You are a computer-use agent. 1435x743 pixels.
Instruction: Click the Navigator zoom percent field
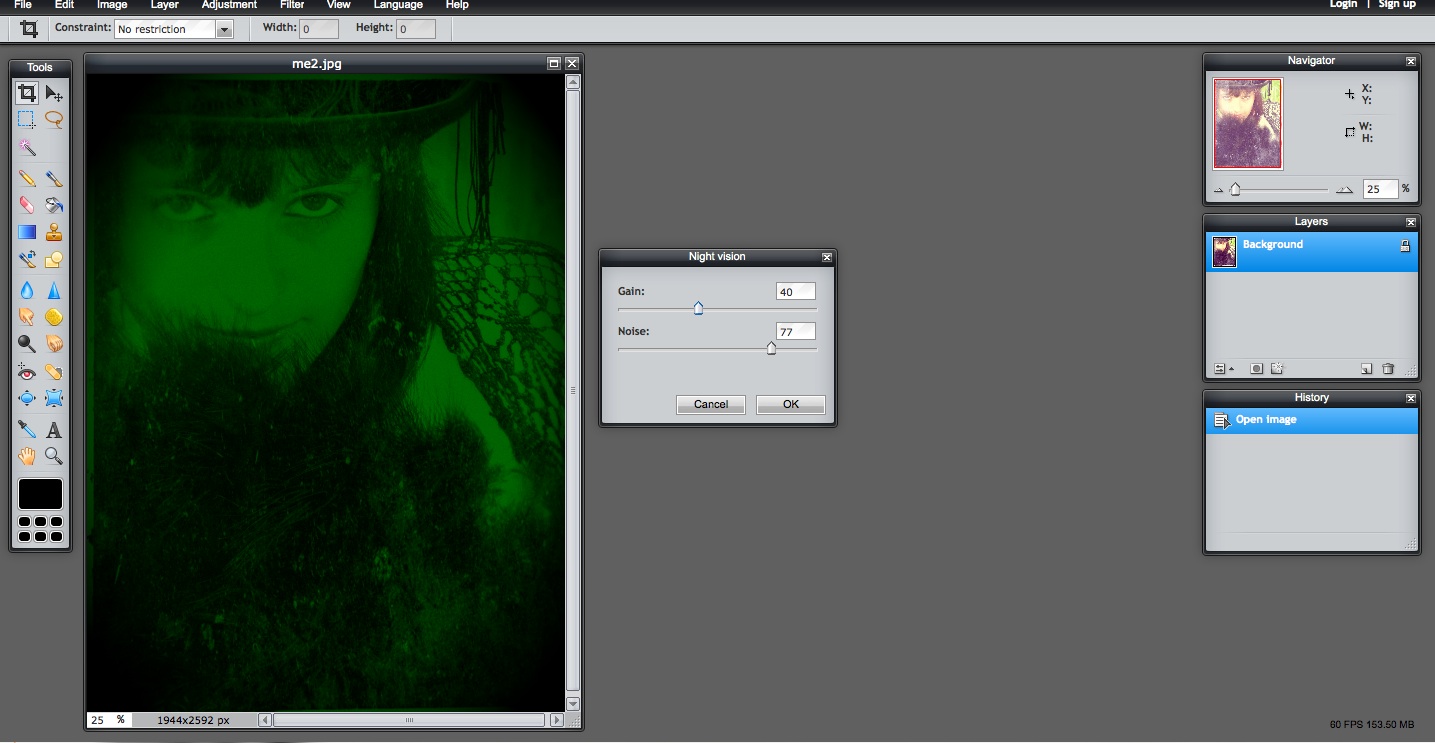coord(1381,188)
